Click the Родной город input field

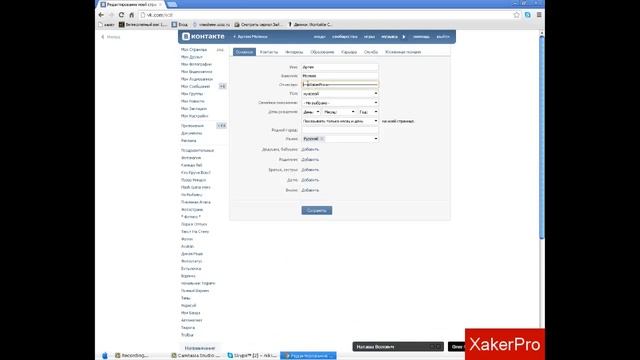point(340,130)
